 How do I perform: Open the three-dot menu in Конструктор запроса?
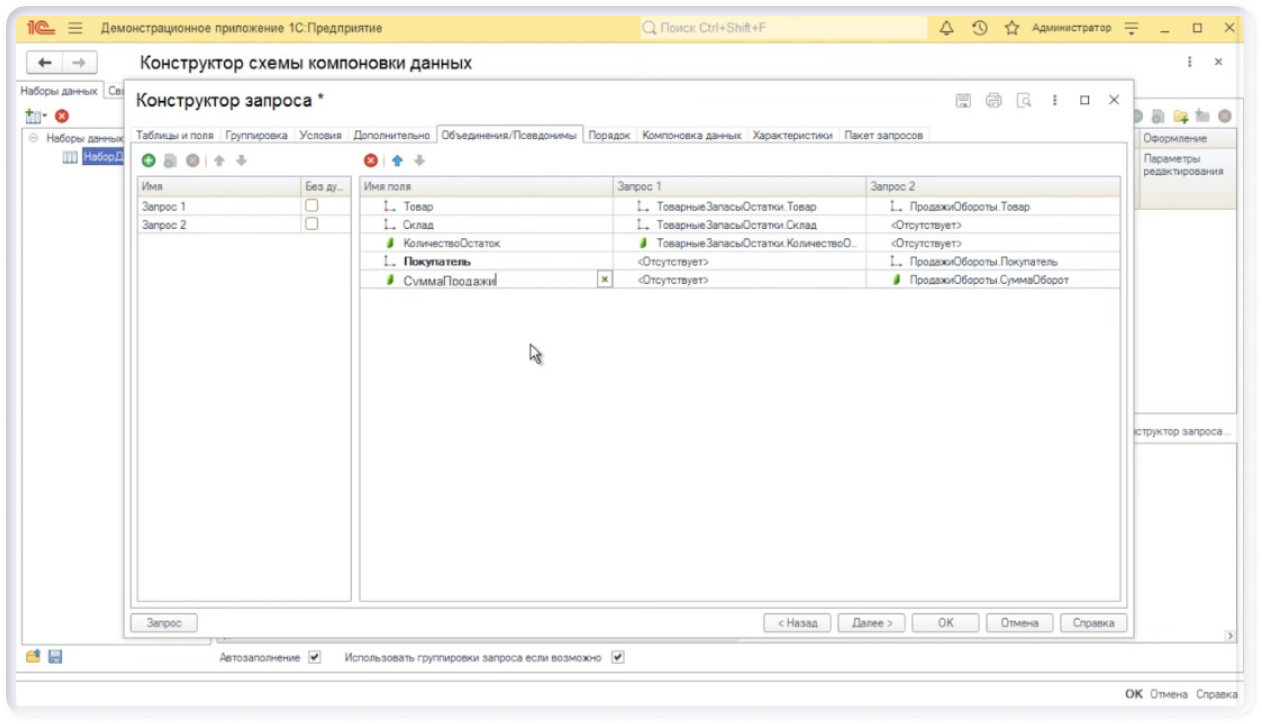[1054, 100]
